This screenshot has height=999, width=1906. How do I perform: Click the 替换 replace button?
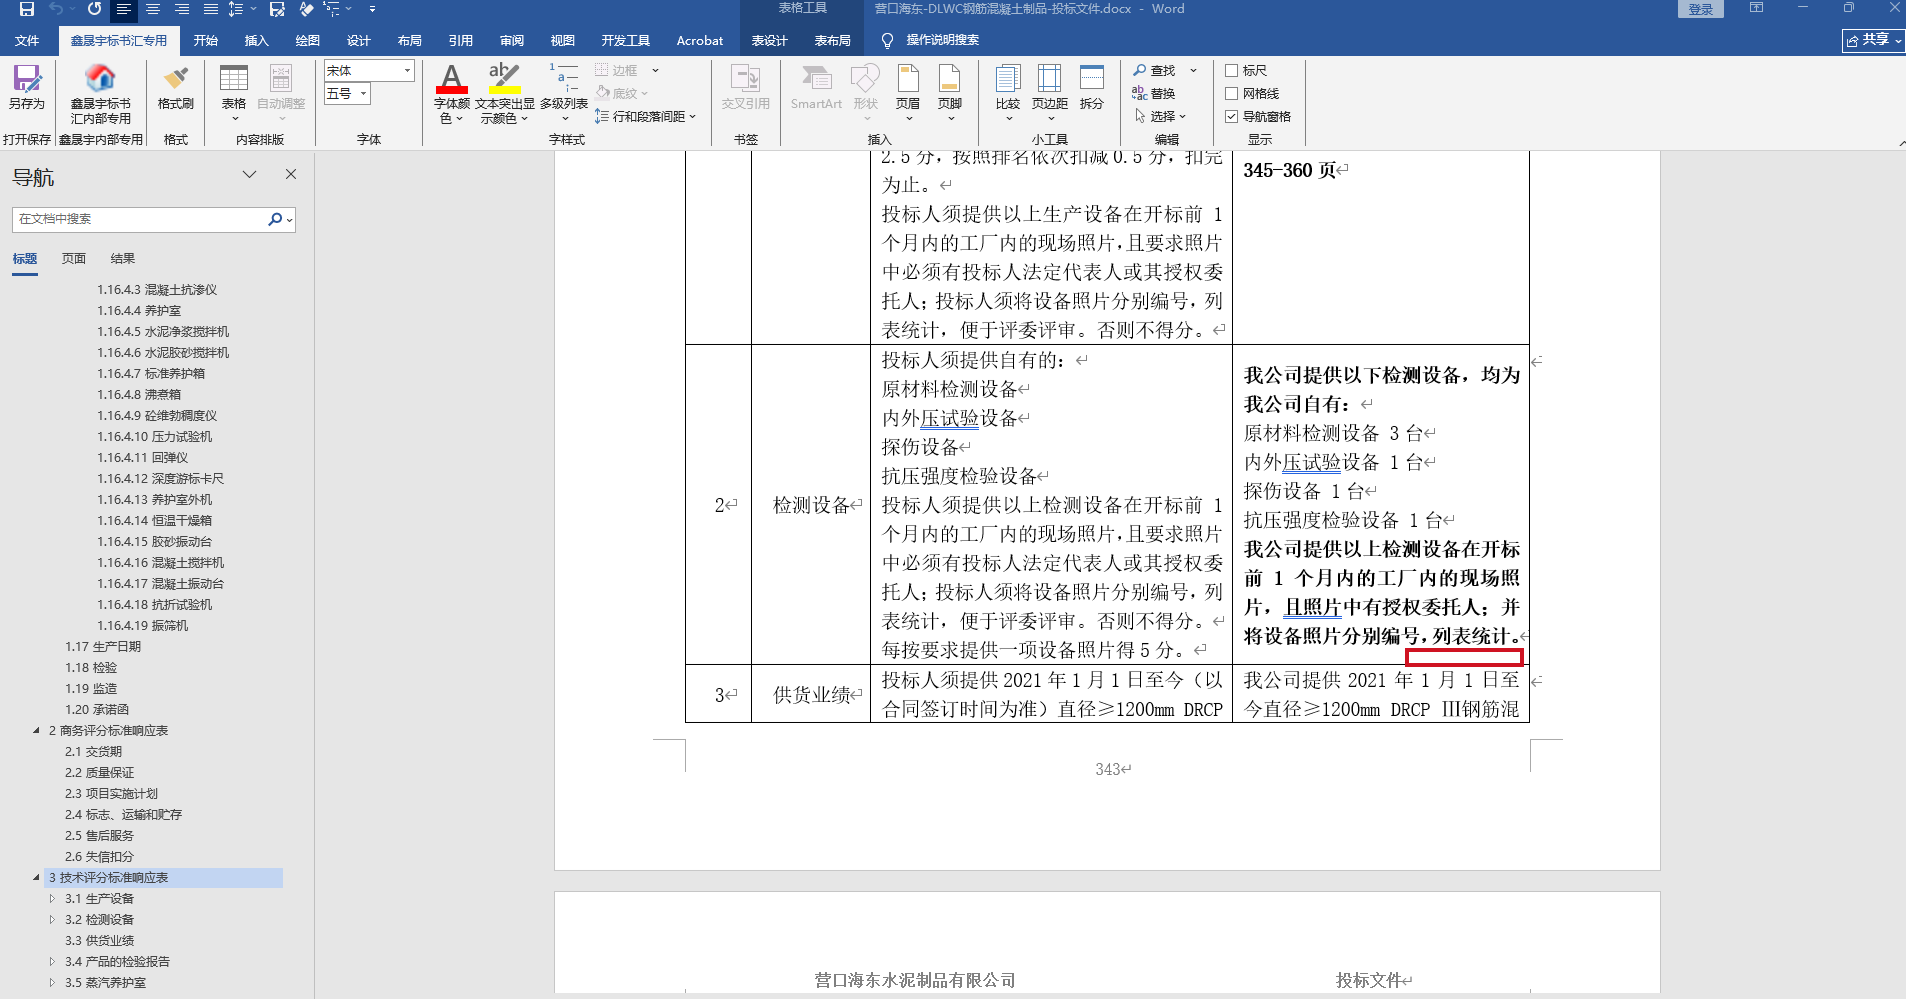(x=1154, y=94)
